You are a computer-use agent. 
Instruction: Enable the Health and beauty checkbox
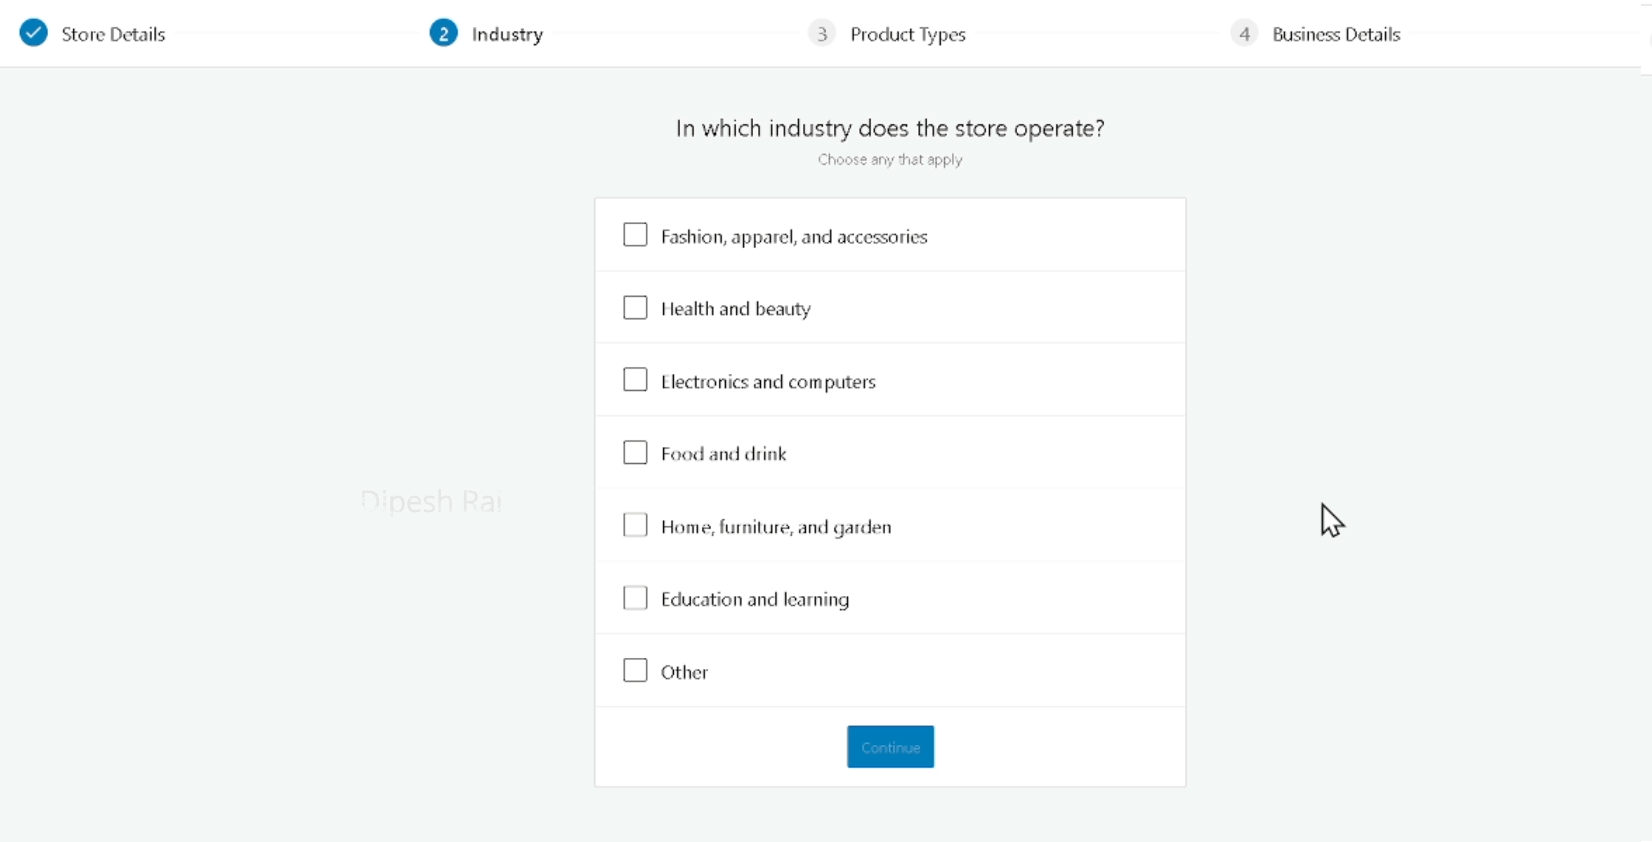pyautogui.click(x=635, y=308)
